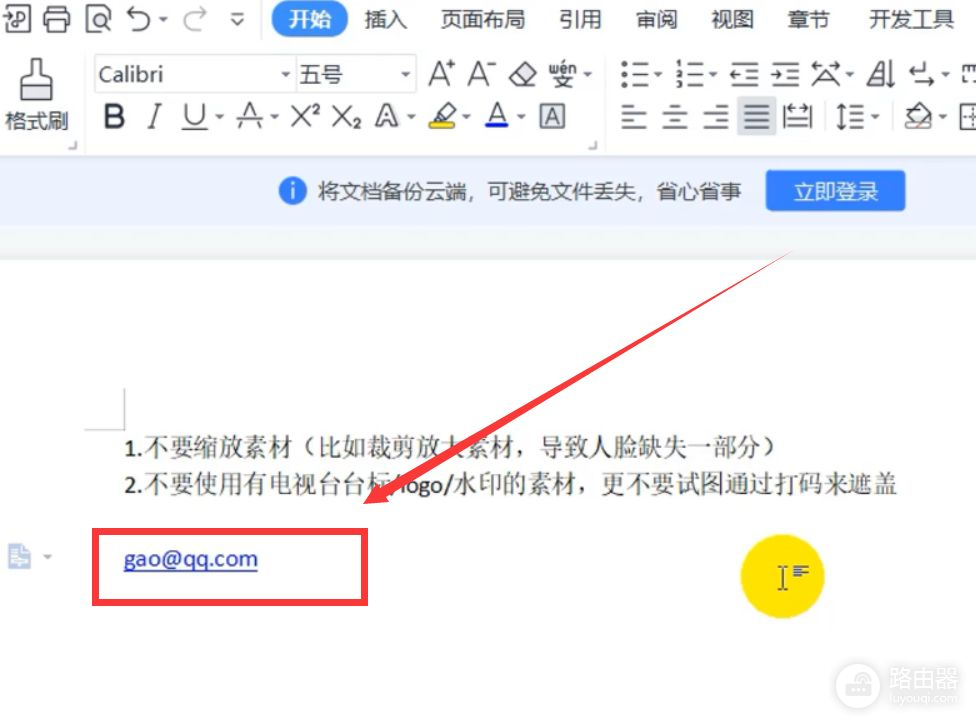Image resolution: width=976 pixels, height=726 pixels.
Task: Click the numbered list icon
Action: (x=689, y=74)
